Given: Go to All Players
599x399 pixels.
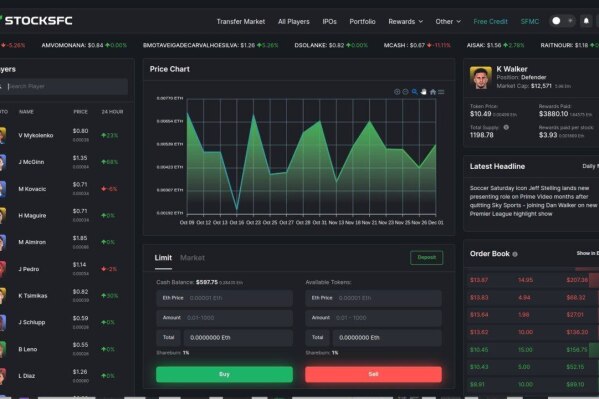Looking at the screenshot, I should click(294, 21).
